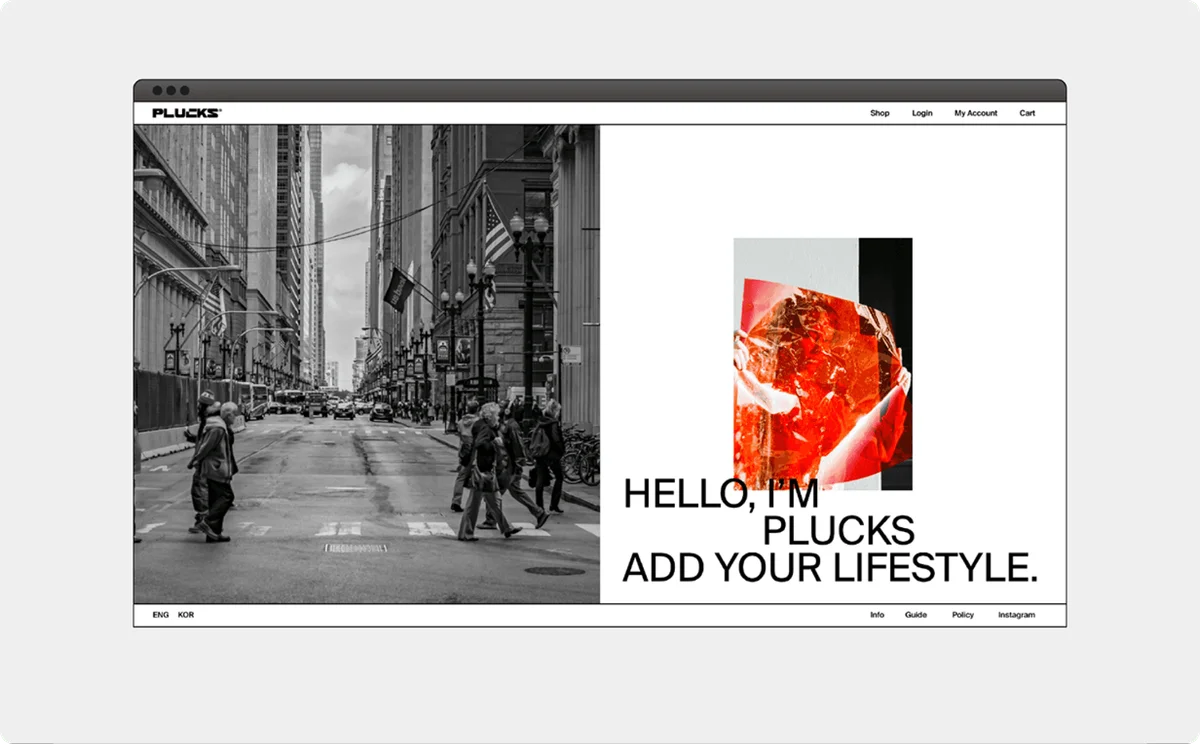This screenshot has width=1200, height=744.
Task: Click the "HELLO, I'M" headline text
Action: [721, 496]
